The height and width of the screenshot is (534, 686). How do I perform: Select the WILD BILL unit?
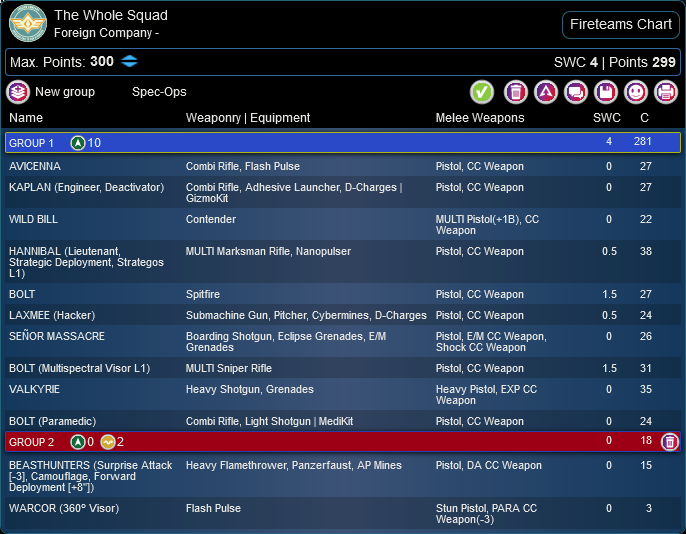(x=343, y=224)
